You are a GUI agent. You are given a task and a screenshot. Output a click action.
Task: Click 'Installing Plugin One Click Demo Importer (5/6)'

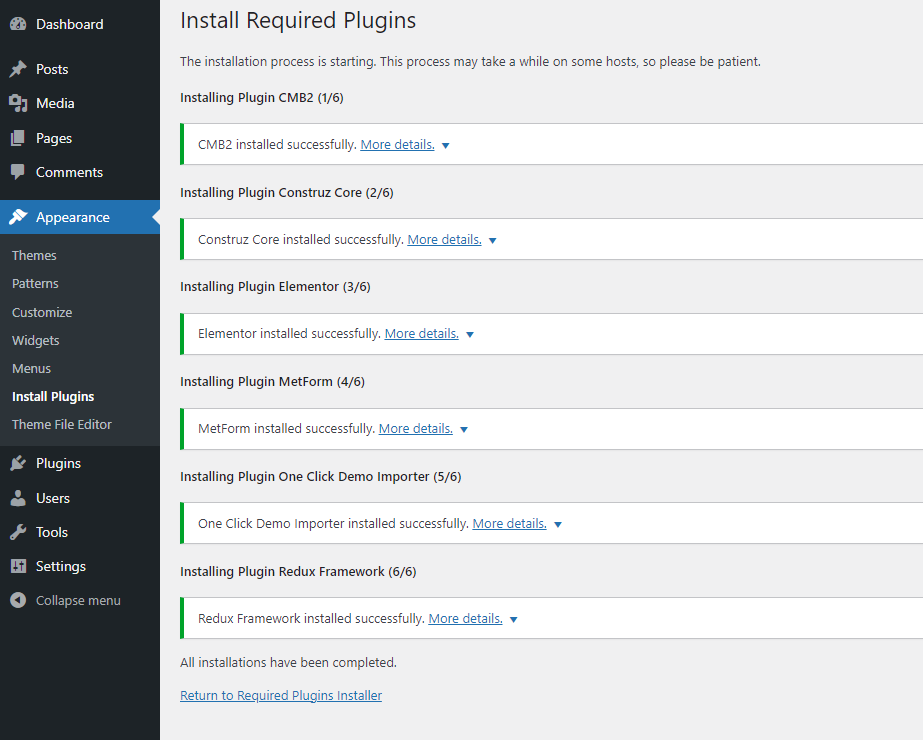[321, 476]
